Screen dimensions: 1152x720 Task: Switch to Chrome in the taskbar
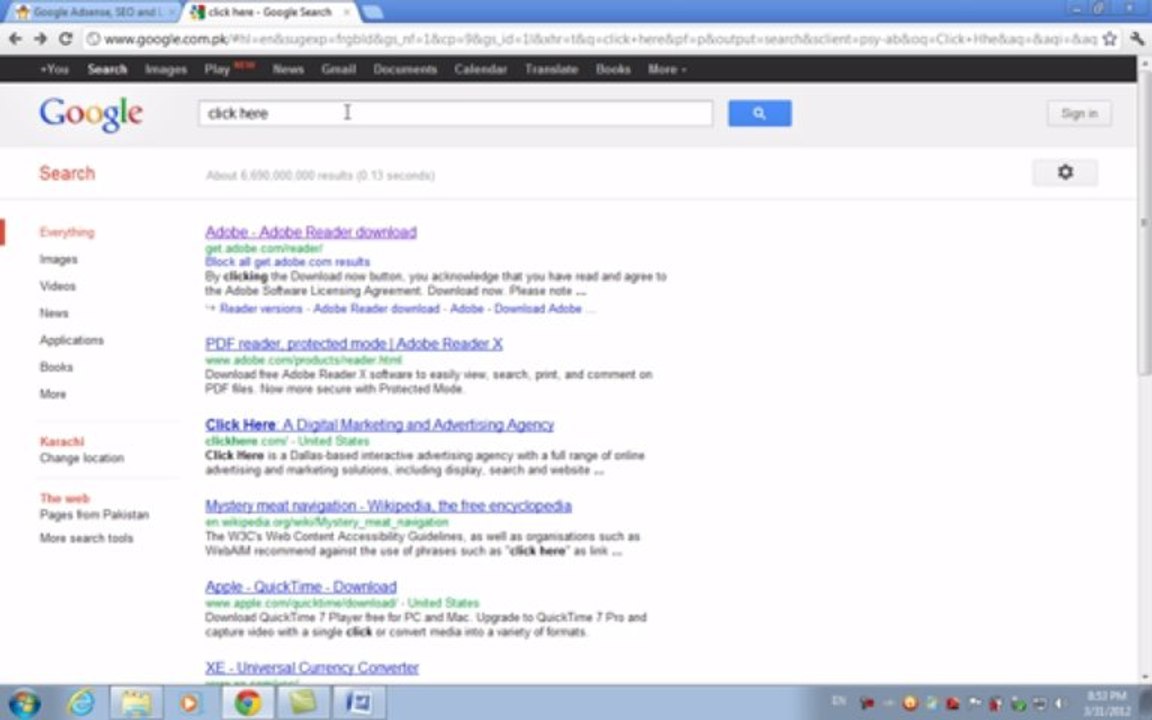coord(248,703)
